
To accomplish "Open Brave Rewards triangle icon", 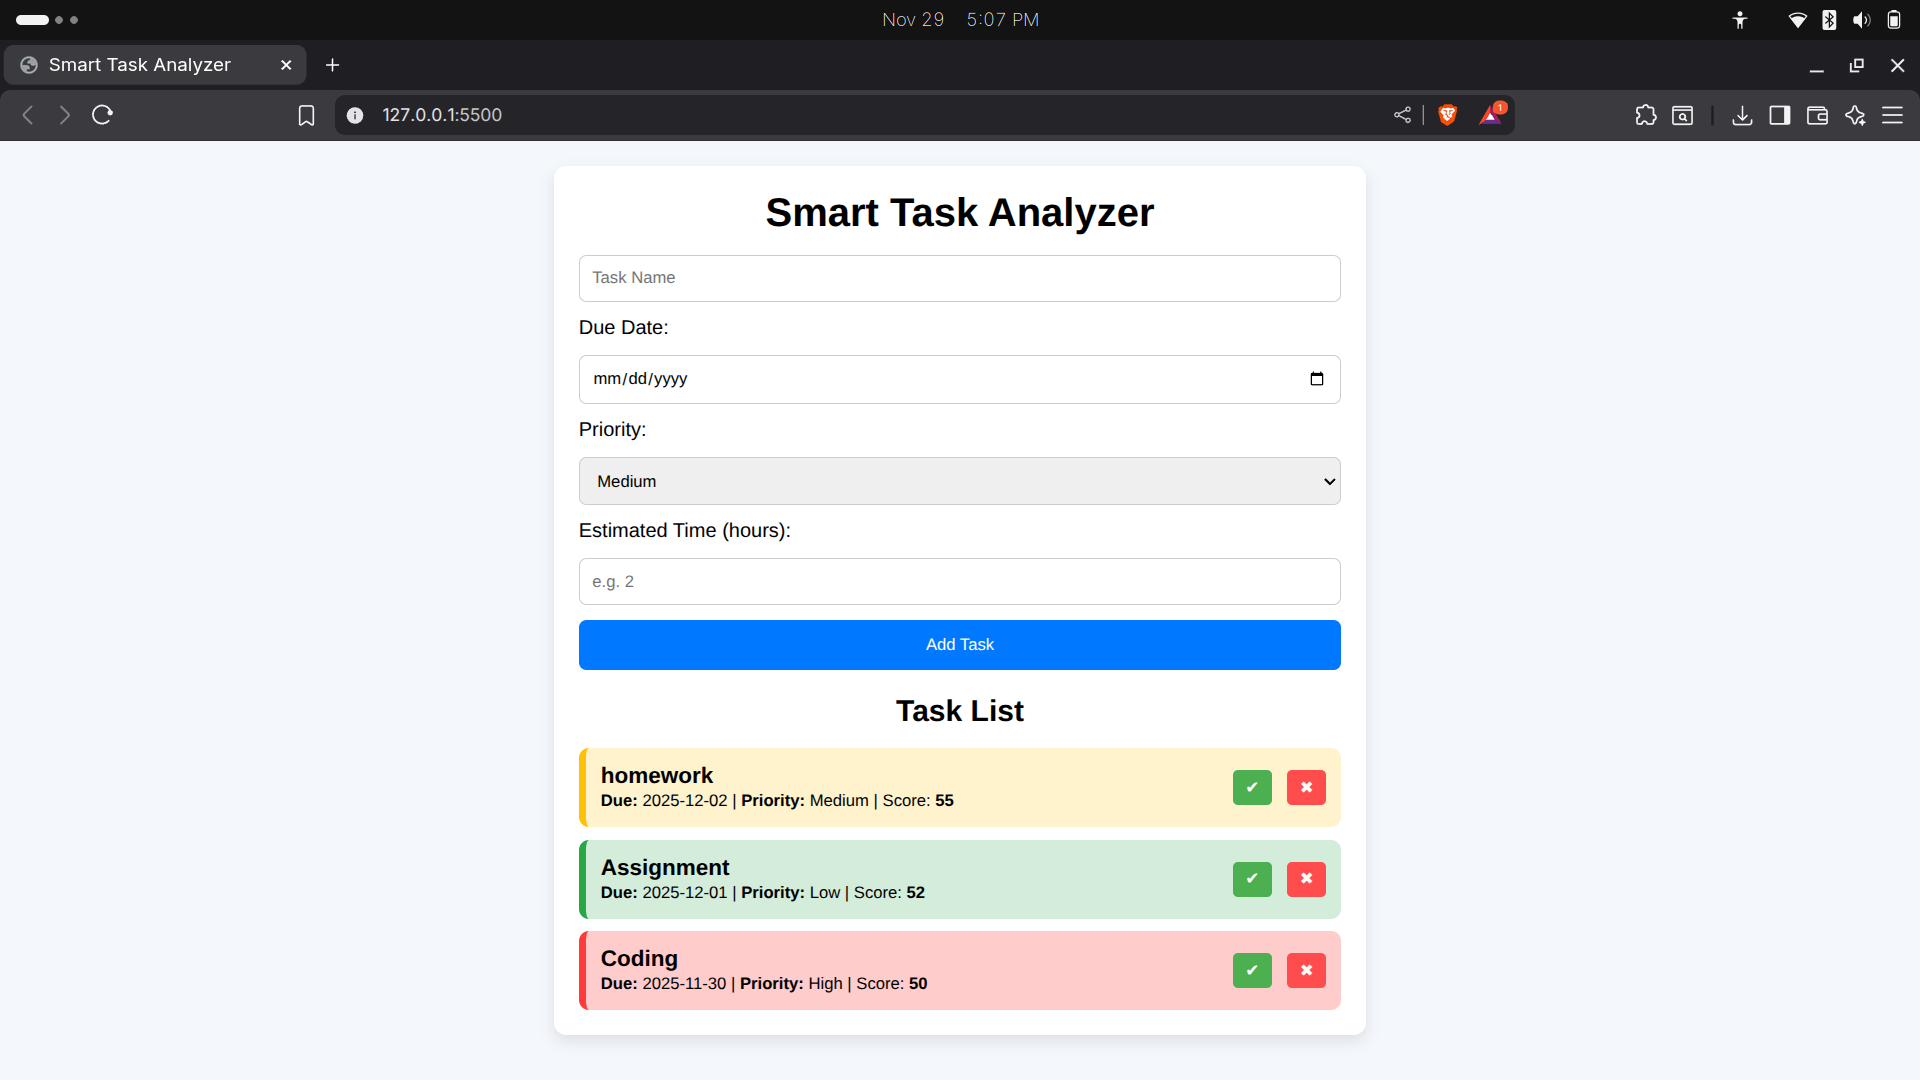I will click(1491, 115).
